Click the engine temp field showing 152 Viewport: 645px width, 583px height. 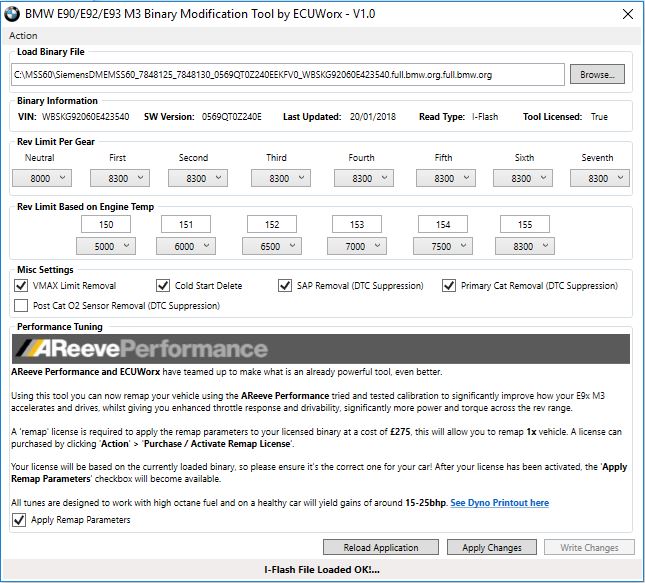(271, 224)
